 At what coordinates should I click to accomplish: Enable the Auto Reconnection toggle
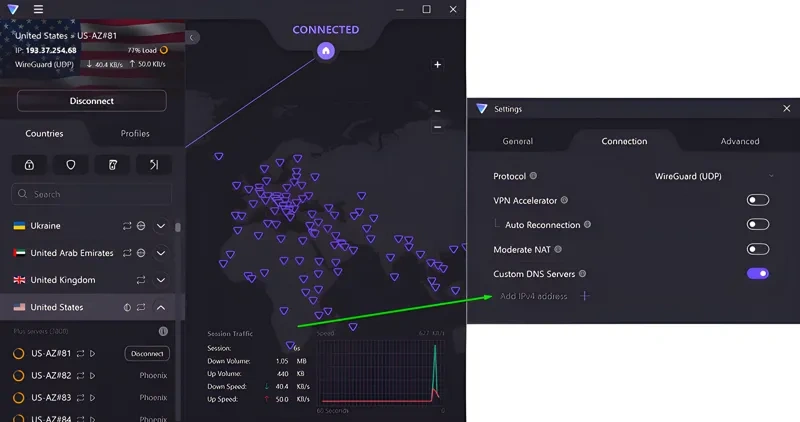pyautogui.click(x=758, y=224)
